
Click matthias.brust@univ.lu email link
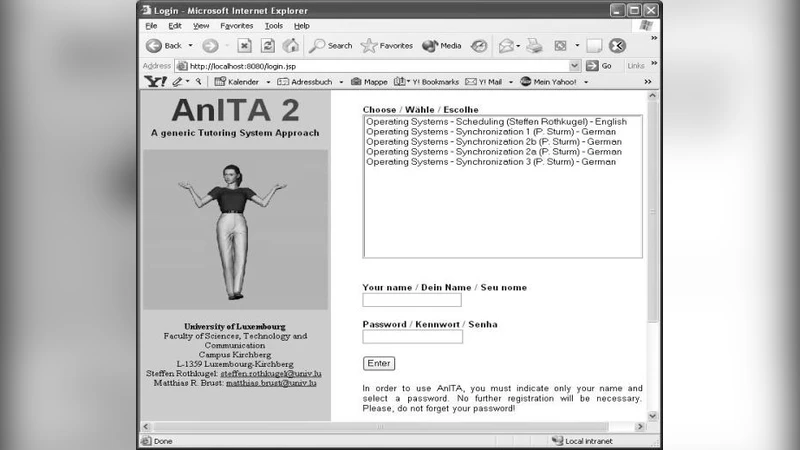click(271, 383)
